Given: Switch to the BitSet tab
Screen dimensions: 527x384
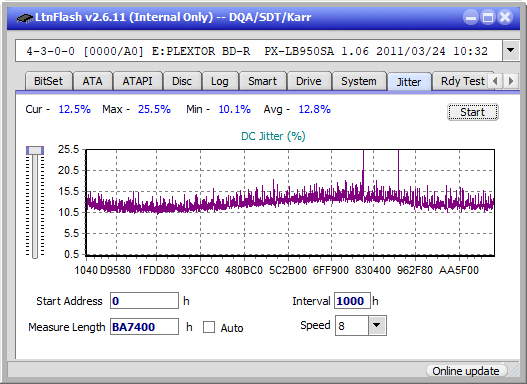Looking at the screenshot, I should [48, 81].
